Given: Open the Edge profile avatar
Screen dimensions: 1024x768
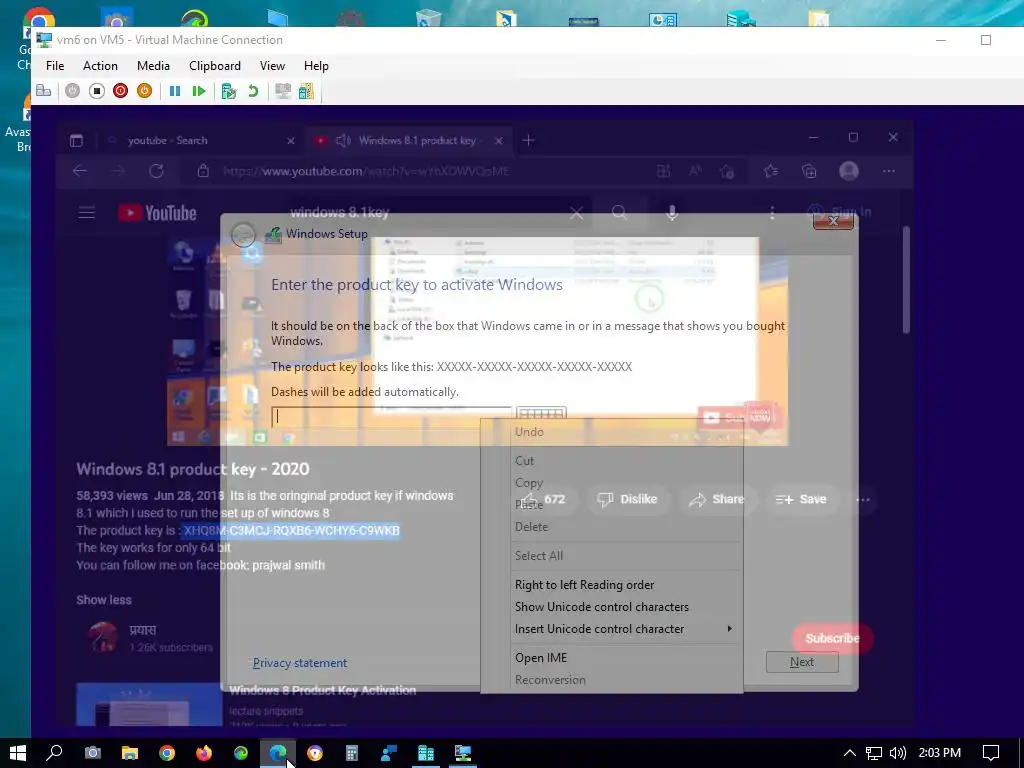Looking at the screenshot, I should point(849,171).
